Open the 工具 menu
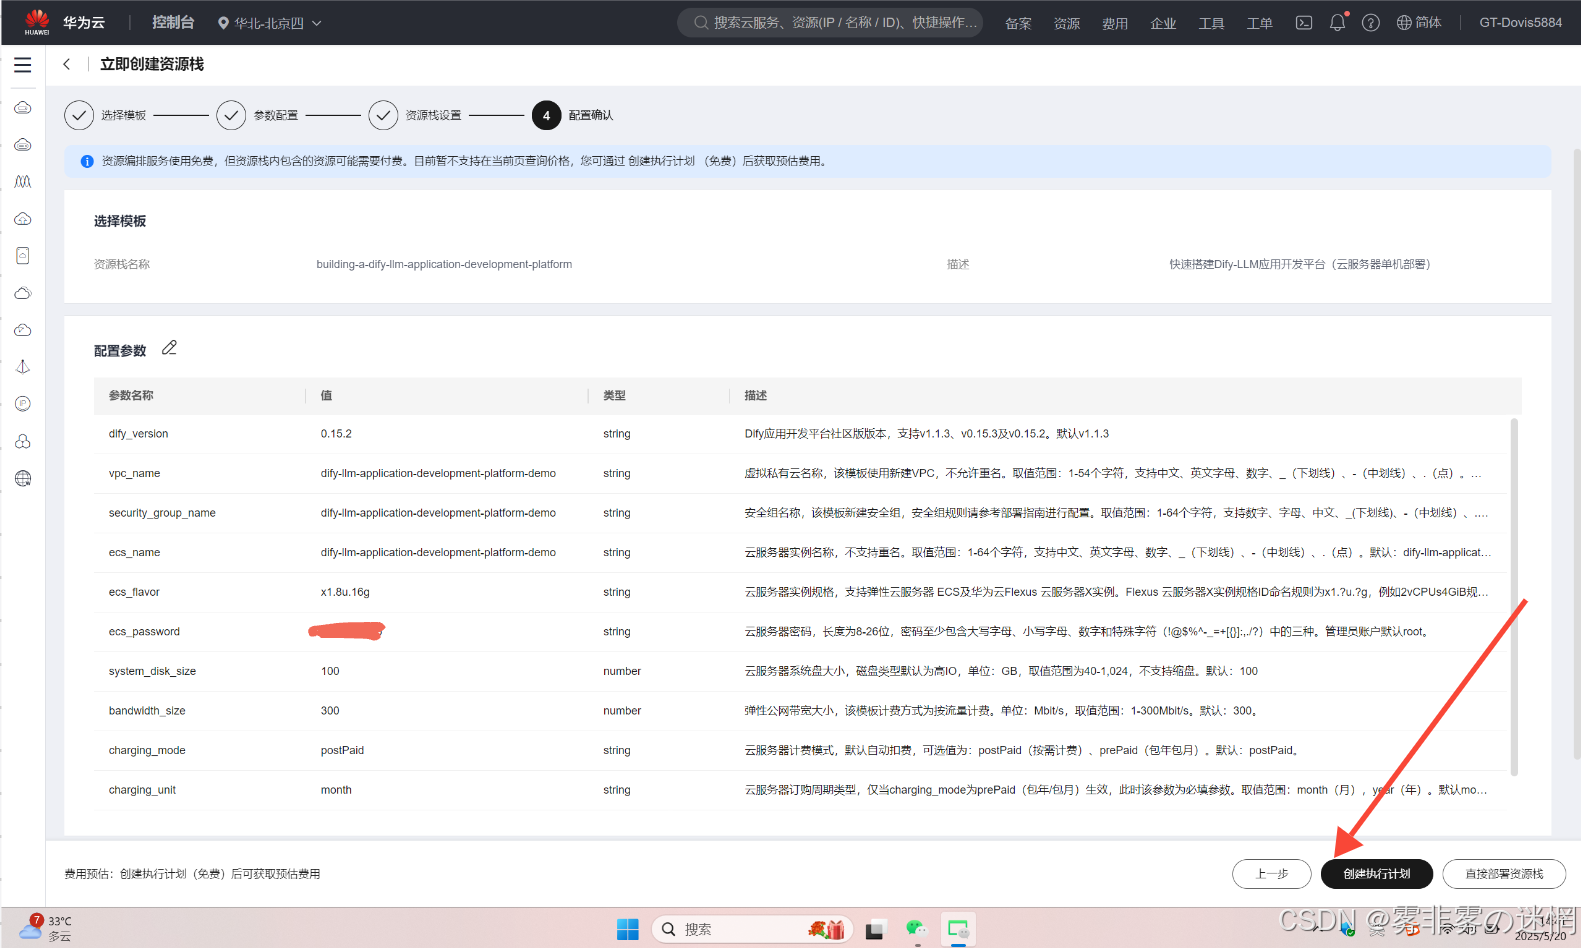 coord(1211,23)
